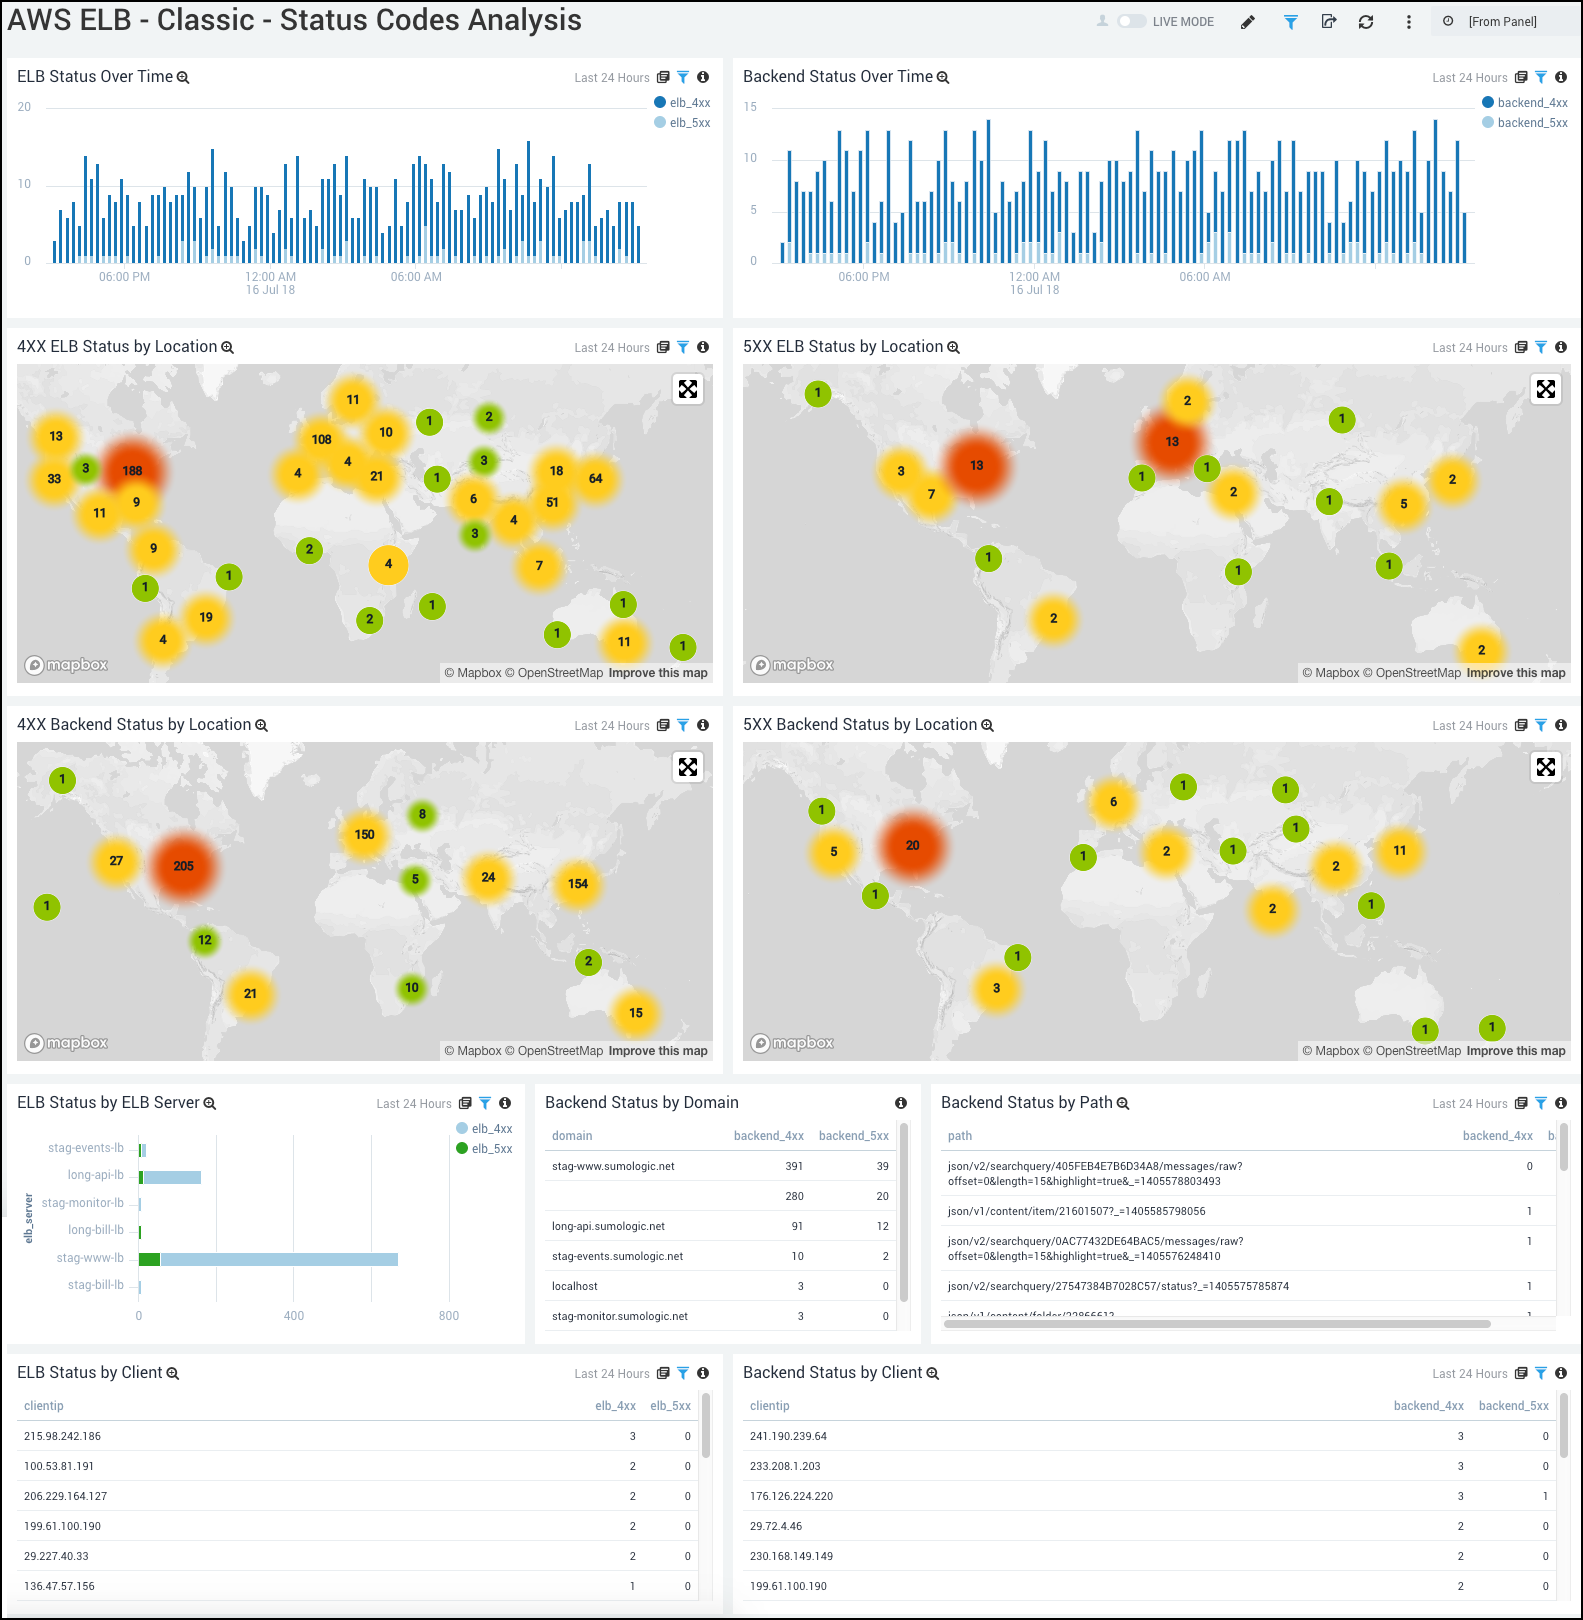Sort by the domain column header
The height and width of the screenshot is (1620, 1583).
point(572,1136)
